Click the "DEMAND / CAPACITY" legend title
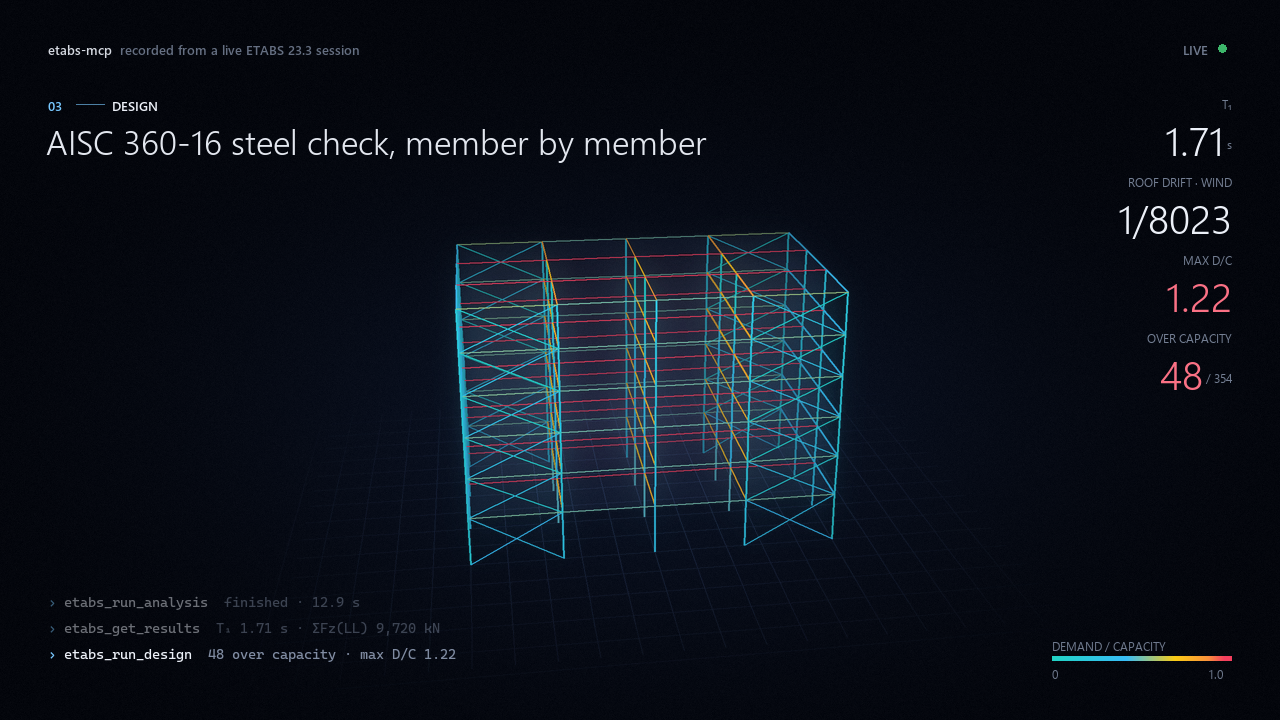Screen dimensions: 1280x720 point(1109,647)
